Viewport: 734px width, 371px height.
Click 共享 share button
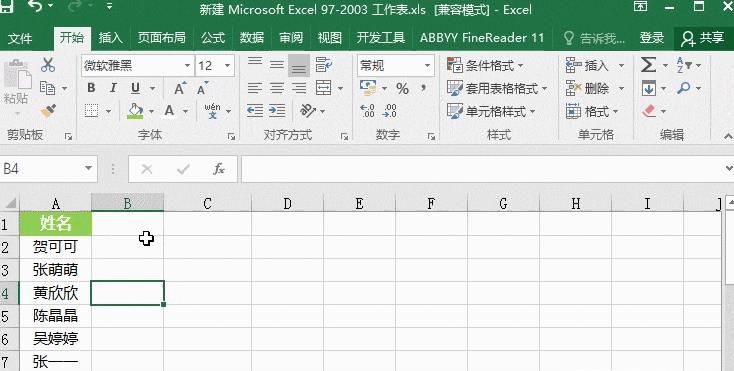702,38
